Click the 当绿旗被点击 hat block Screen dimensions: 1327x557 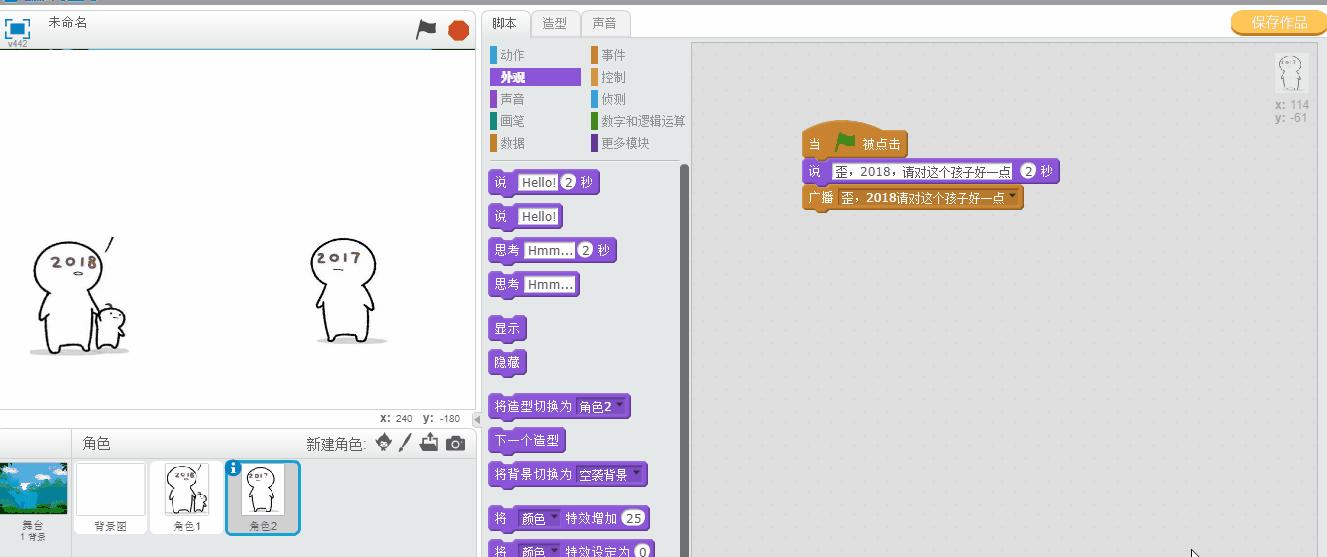pos(854,143)
